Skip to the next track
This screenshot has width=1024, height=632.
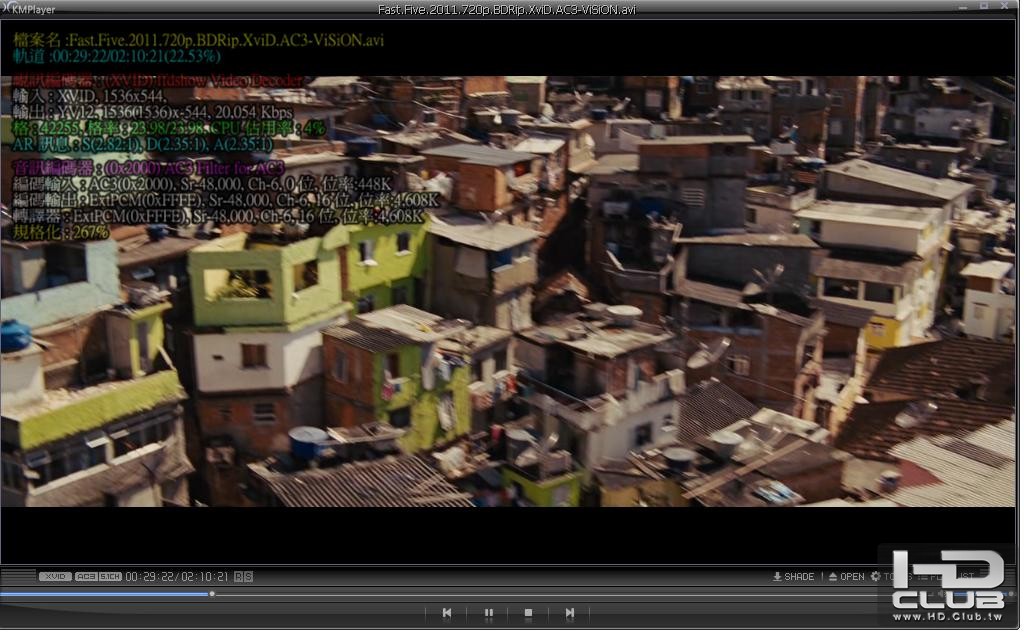coord(571,614)
